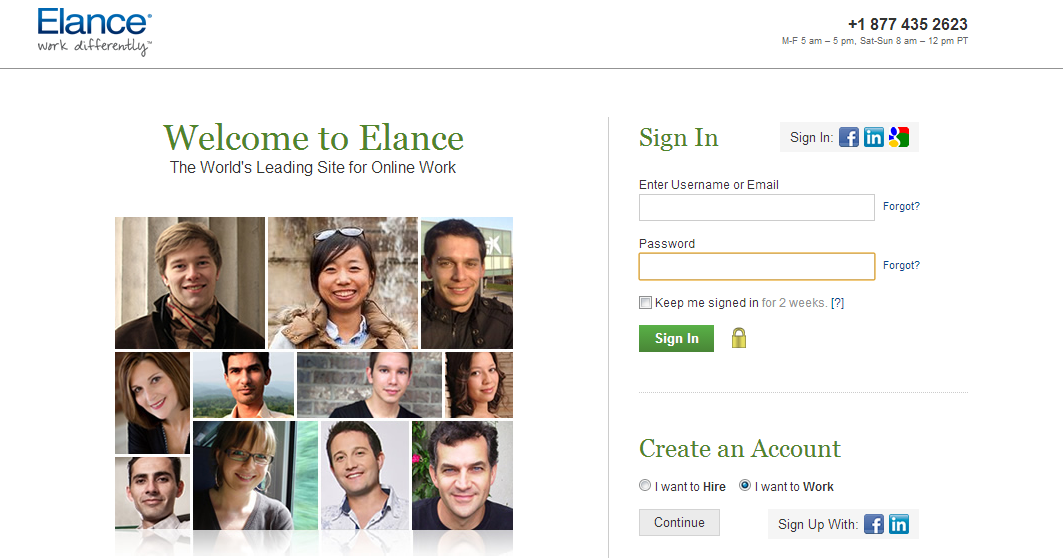
Task: Open the Forgot link beside the password field
Action: click(x=901, y=265)
